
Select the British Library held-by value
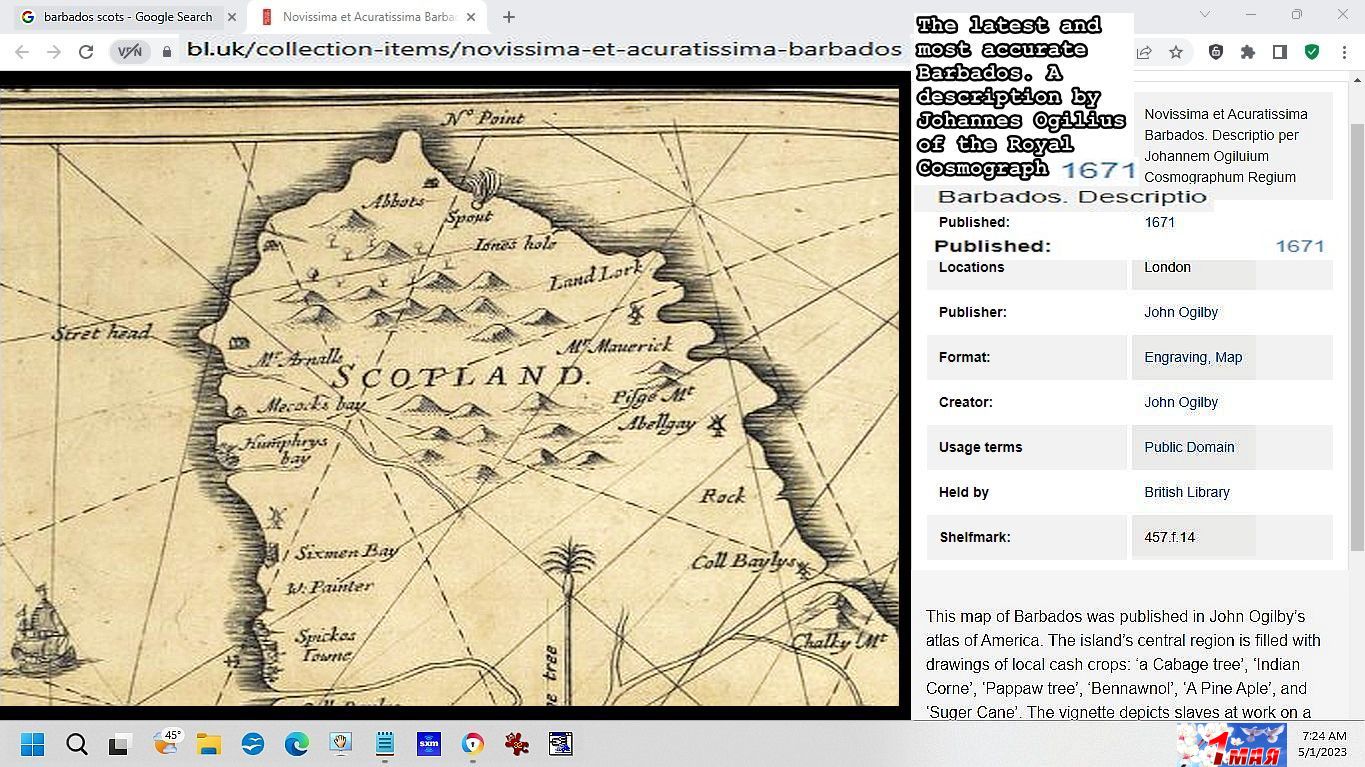(x=1187, y=492)
